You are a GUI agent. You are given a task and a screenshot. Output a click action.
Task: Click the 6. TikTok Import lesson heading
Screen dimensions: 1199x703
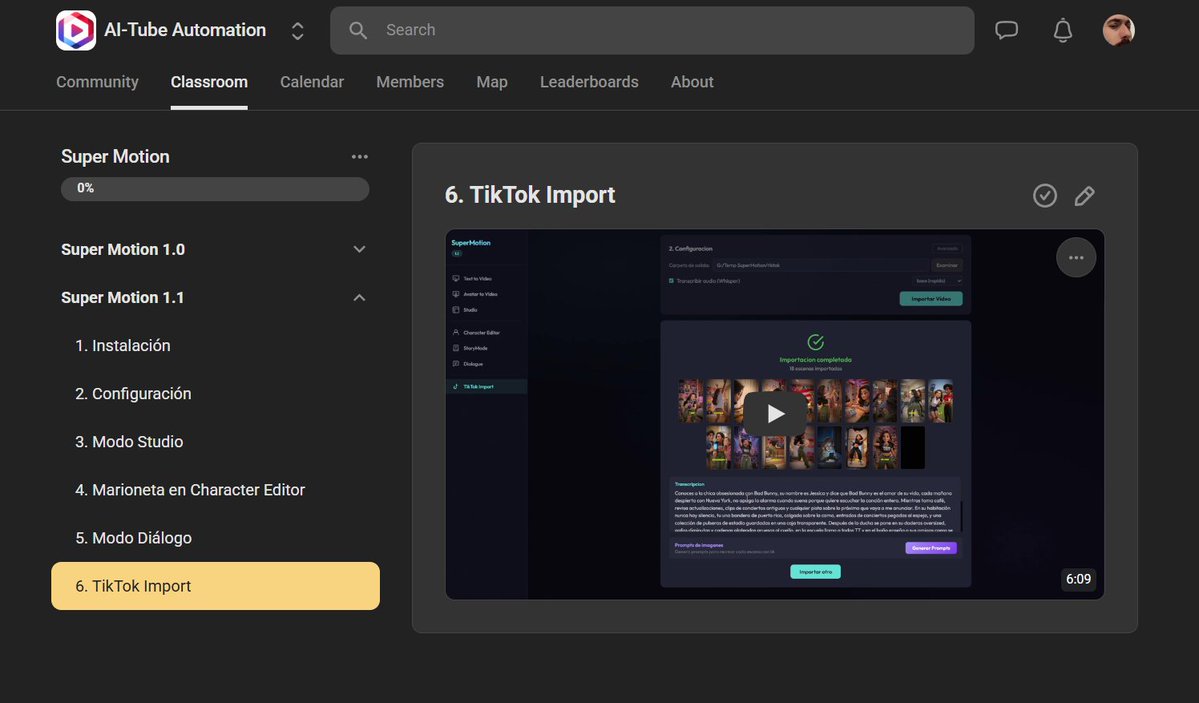click(x=530, y=195)
